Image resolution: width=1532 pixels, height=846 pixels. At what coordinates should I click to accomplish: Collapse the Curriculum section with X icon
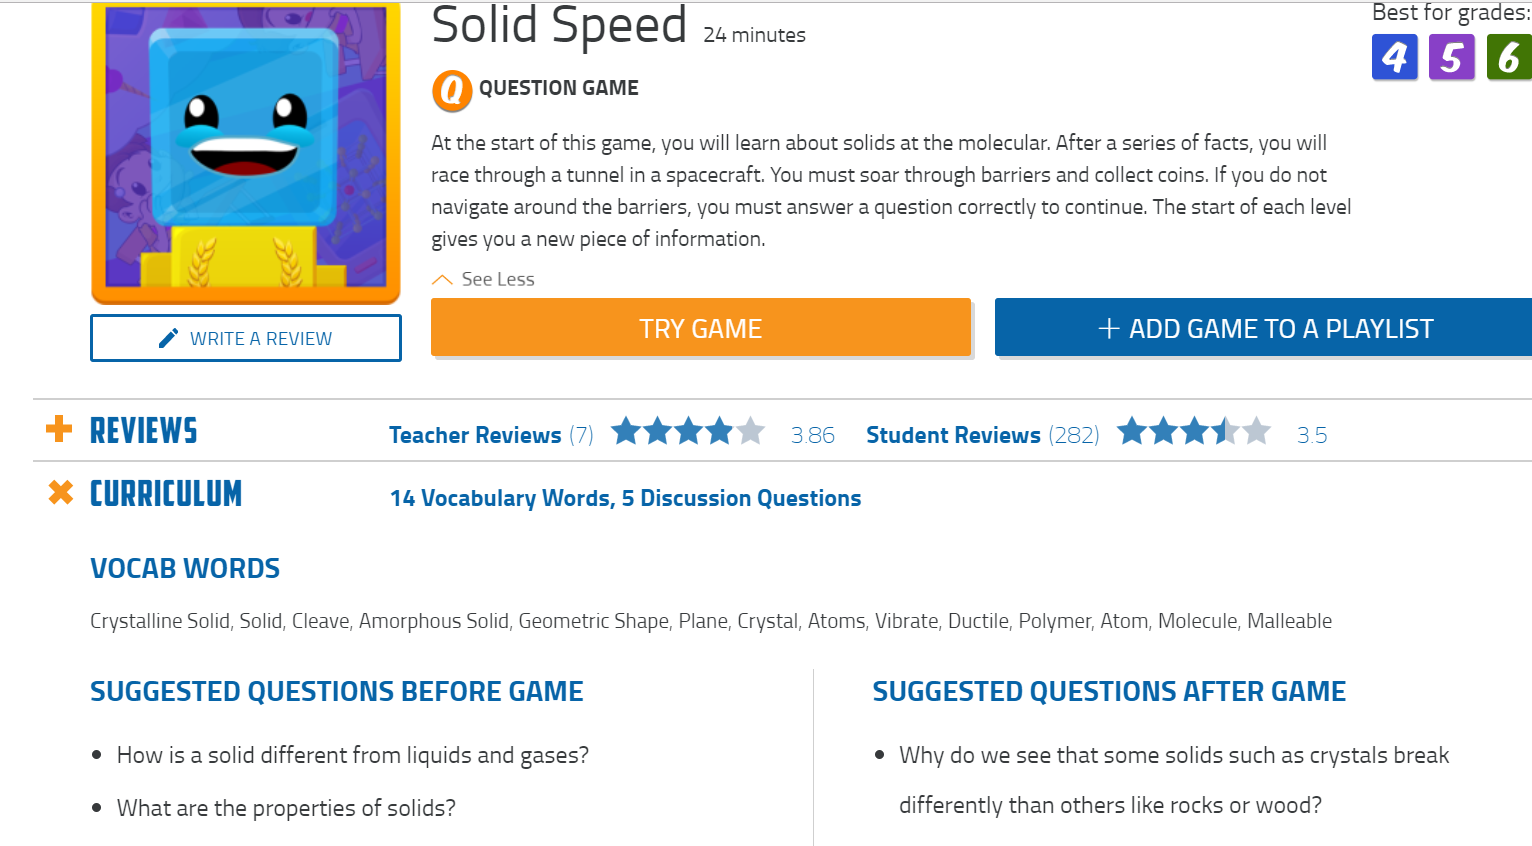point(61,492)
